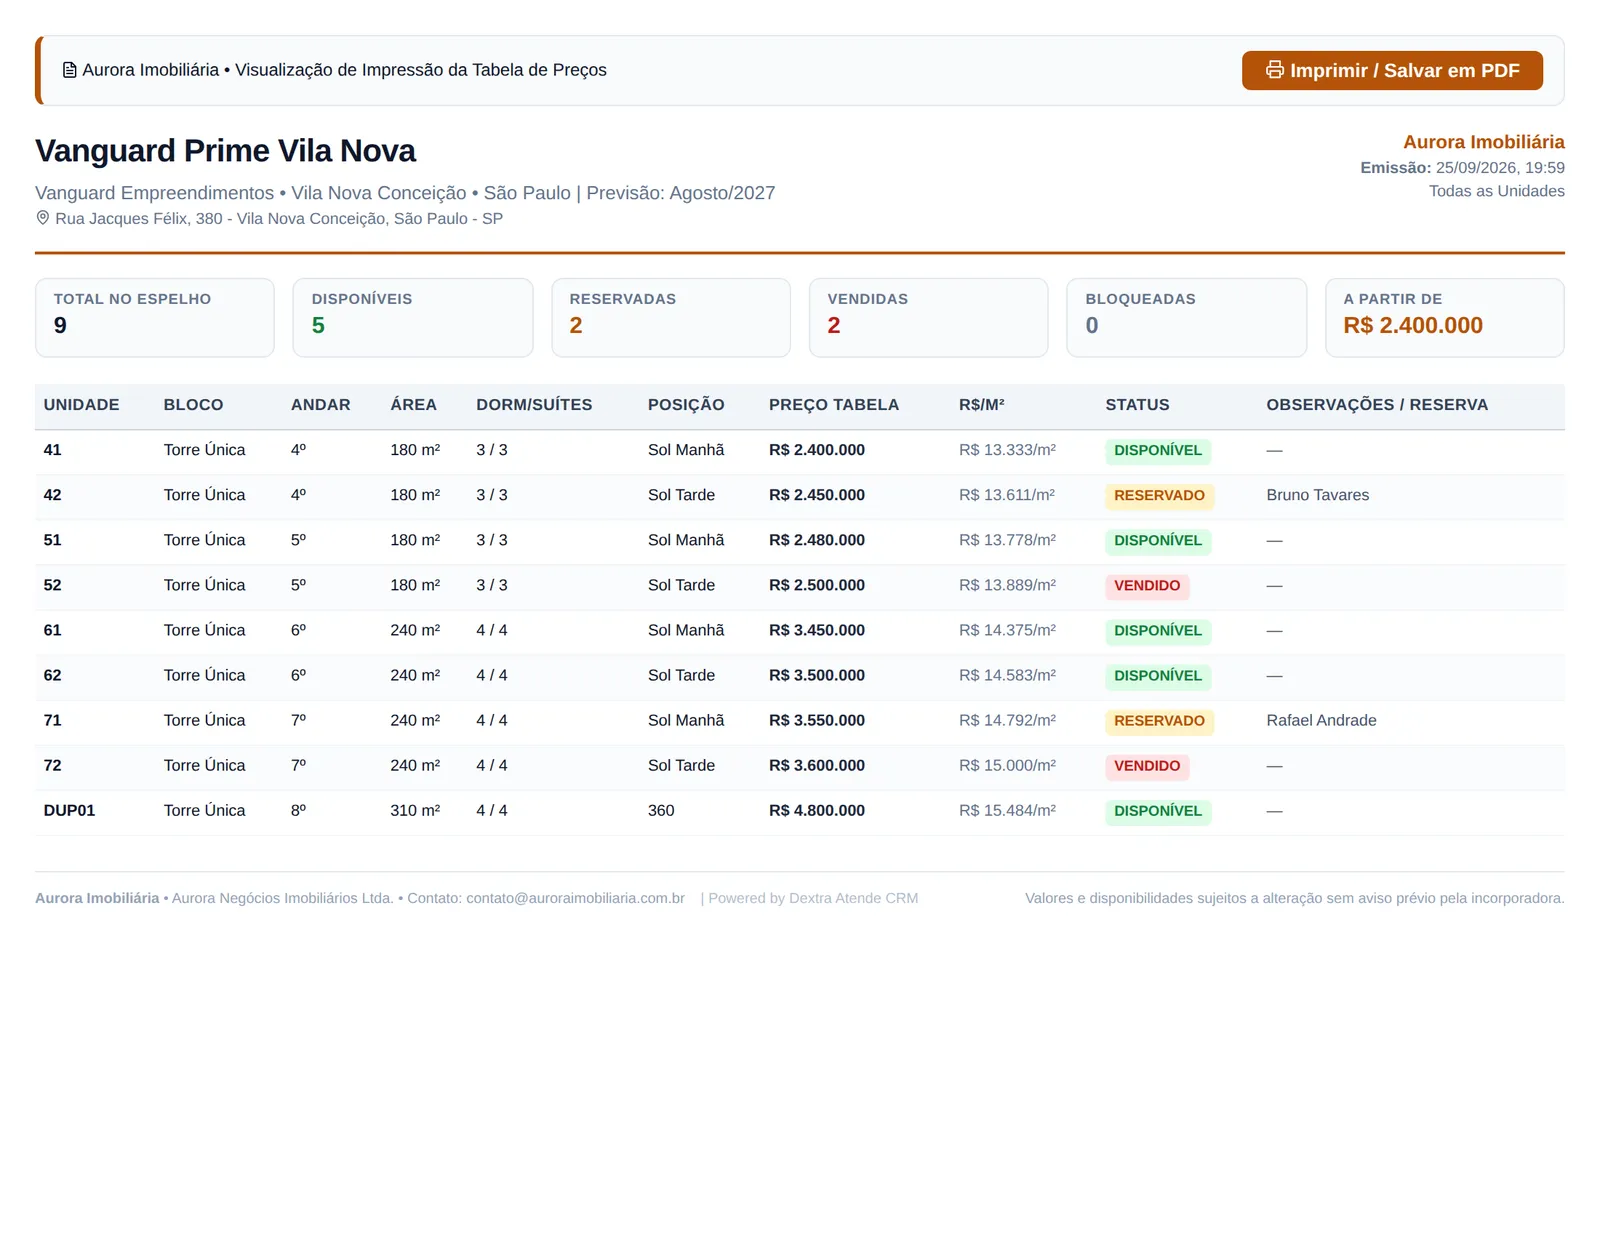Click the Aurora Imobiliária brand name top right

pyautogui.click(x=1483, y=142)
